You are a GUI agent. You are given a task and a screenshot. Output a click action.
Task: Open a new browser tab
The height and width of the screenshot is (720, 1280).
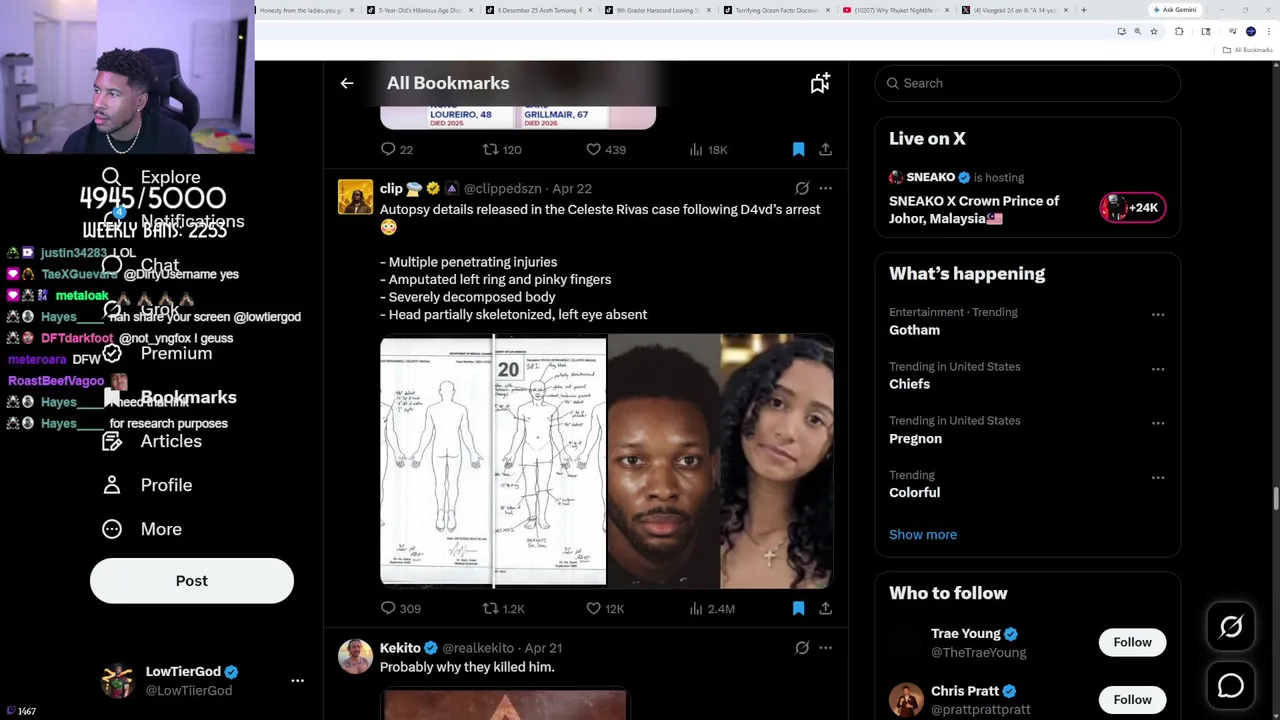1083,10
